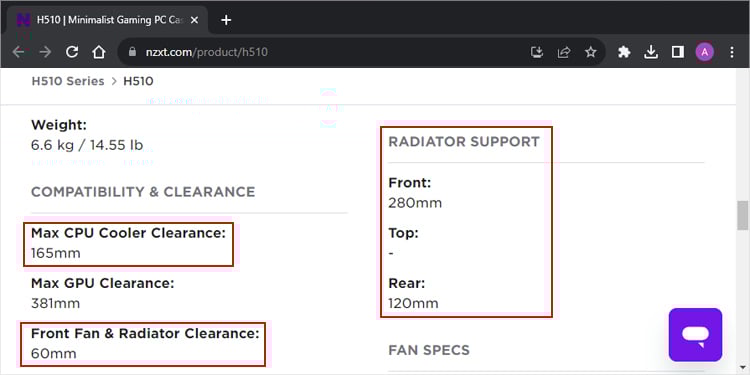Click the Rear radiator label
This screenshot has height=375, width=750.
coord(407,283)
